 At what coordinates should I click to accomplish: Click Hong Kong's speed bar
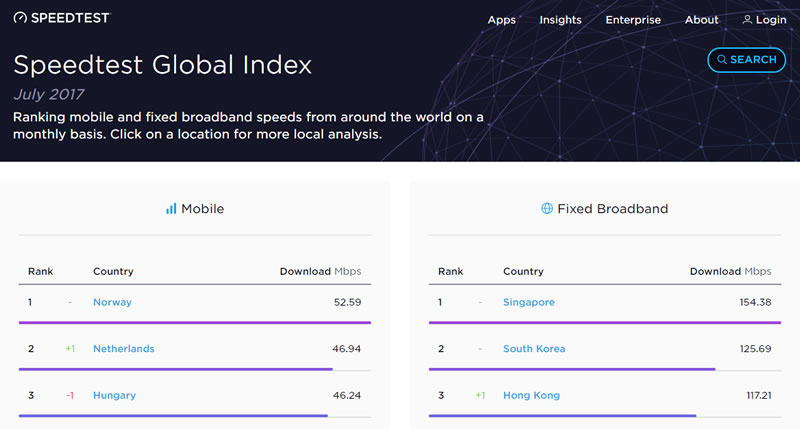562,416
